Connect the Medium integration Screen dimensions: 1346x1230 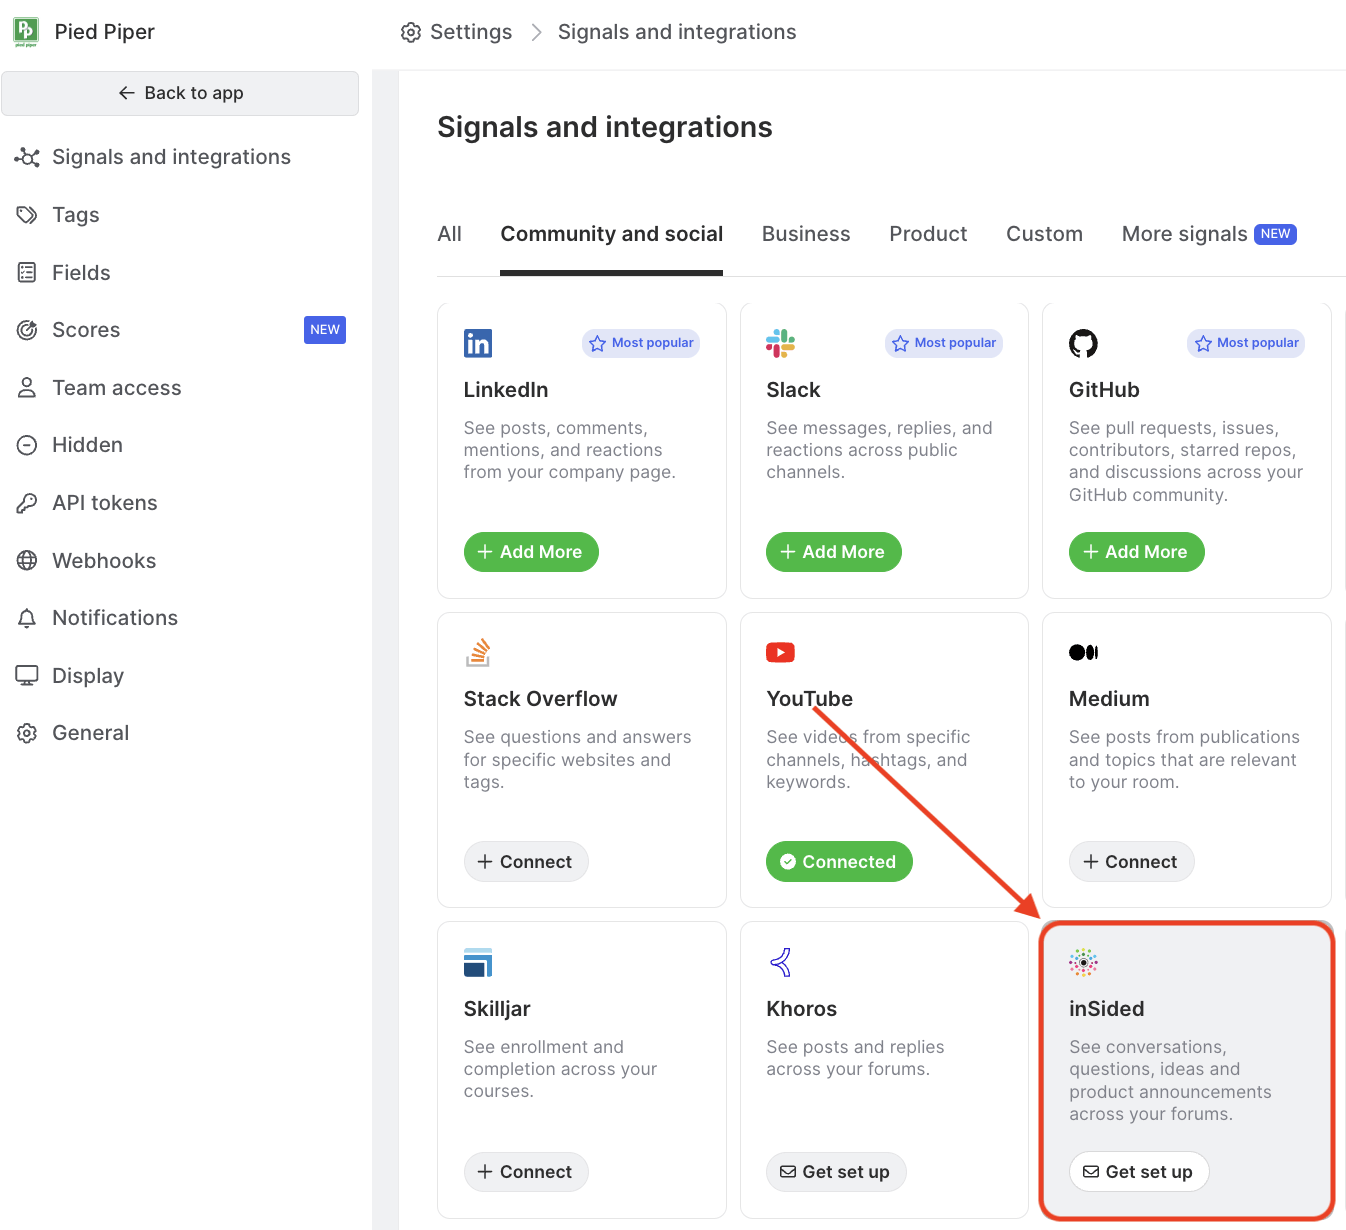point(1131,862)
